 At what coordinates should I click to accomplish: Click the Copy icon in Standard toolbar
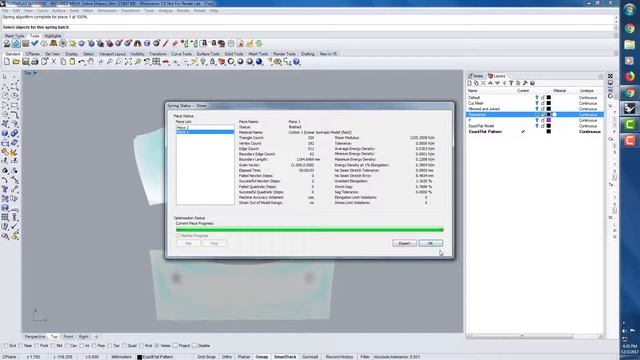(63, 62)
